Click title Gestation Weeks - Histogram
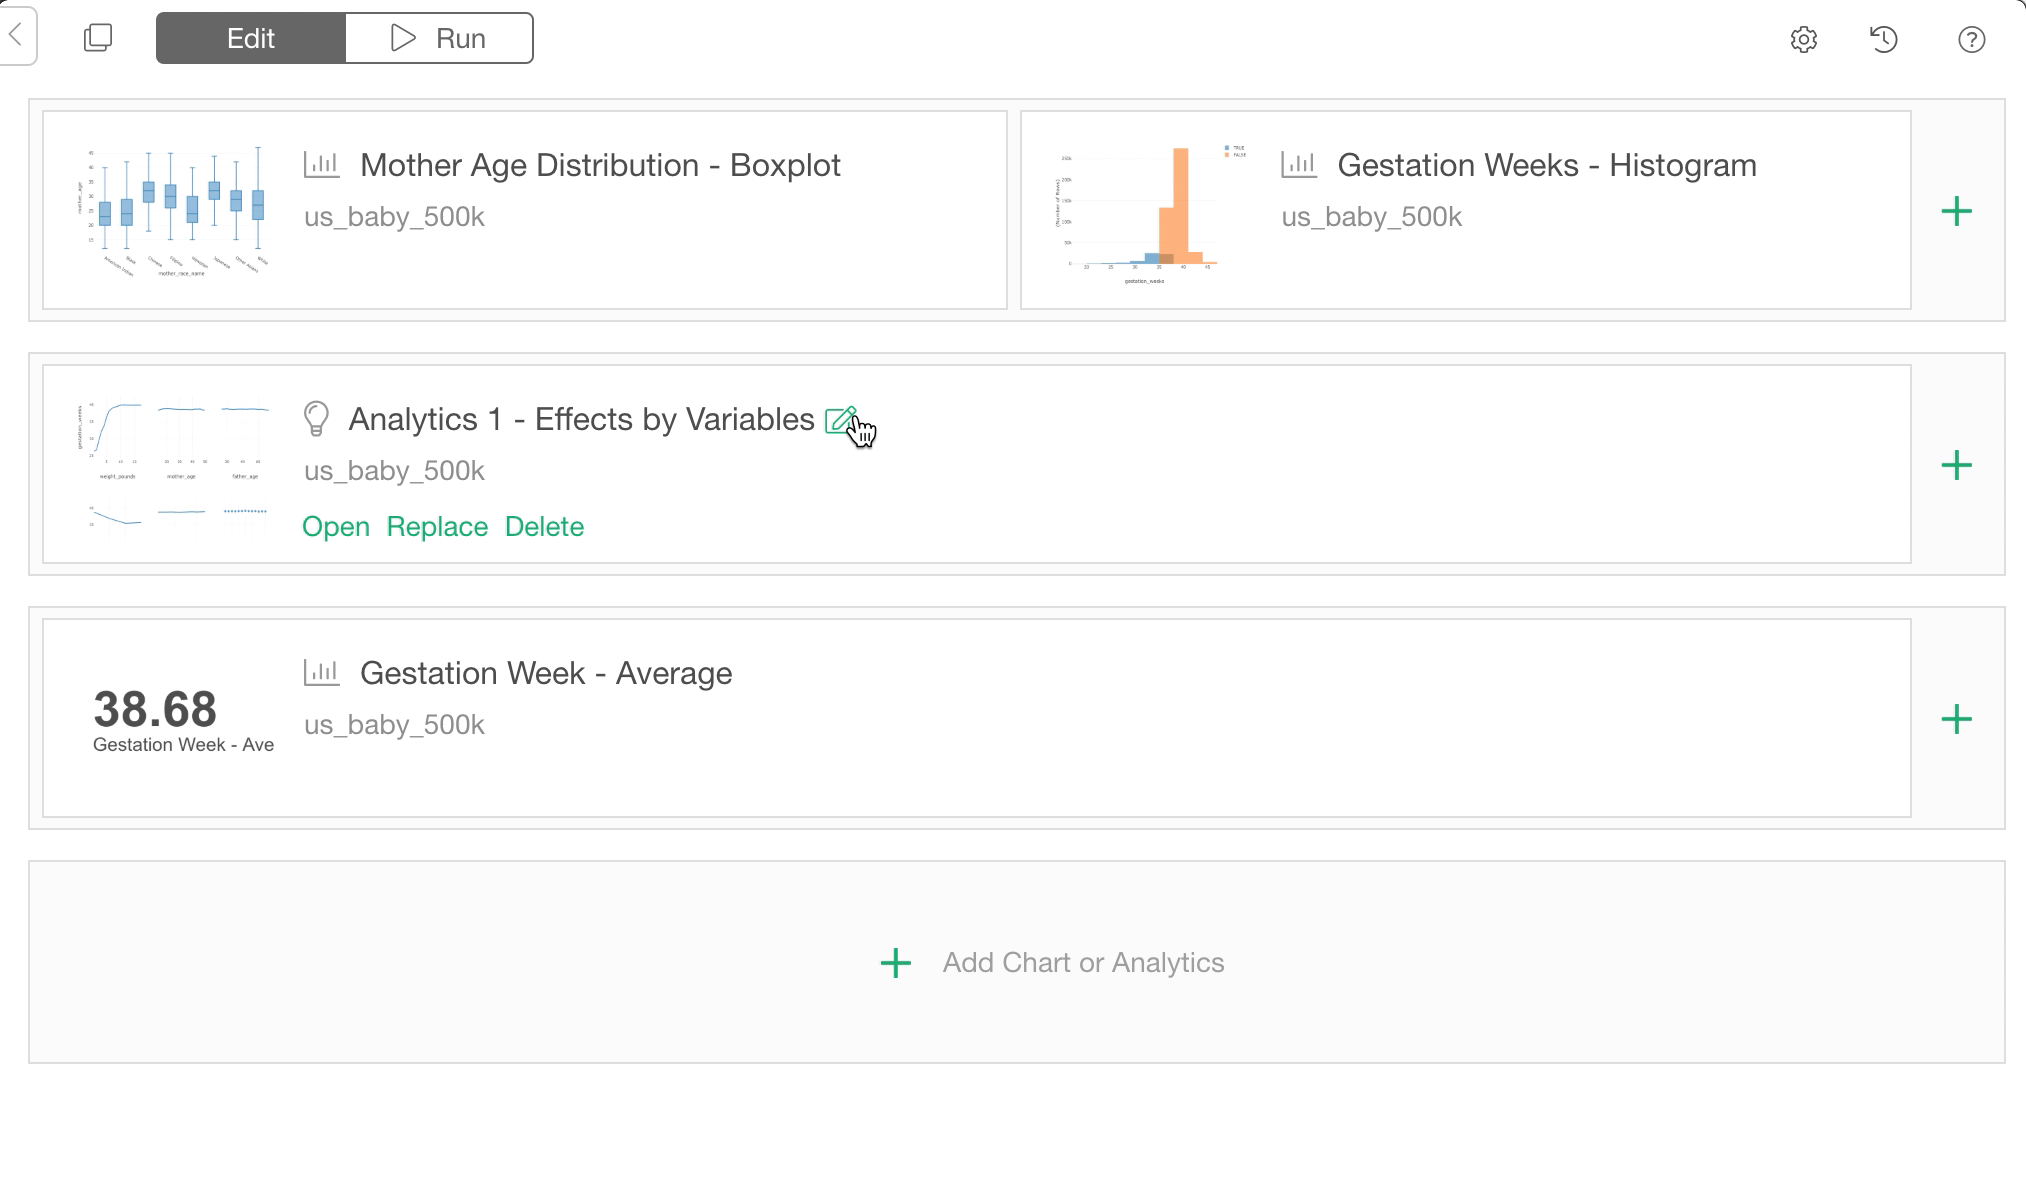Viewport: 2026px width, 1178px height. [1547, 165]
